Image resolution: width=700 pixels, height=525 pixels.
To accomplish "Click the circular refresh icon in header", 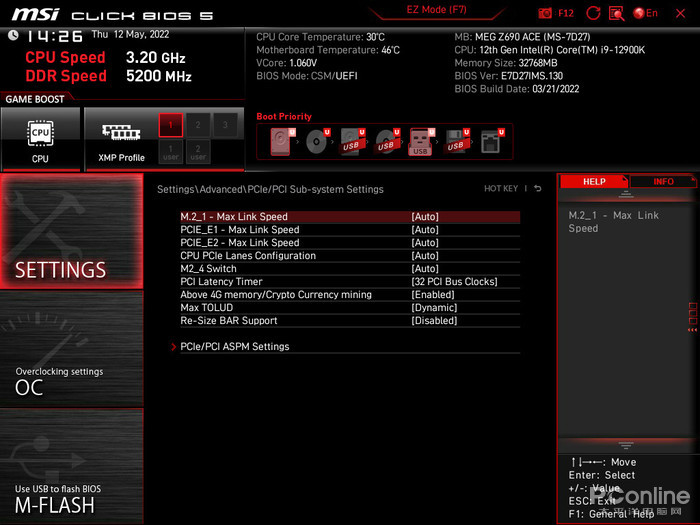I will pyautogui.click(x=593, y=13).
